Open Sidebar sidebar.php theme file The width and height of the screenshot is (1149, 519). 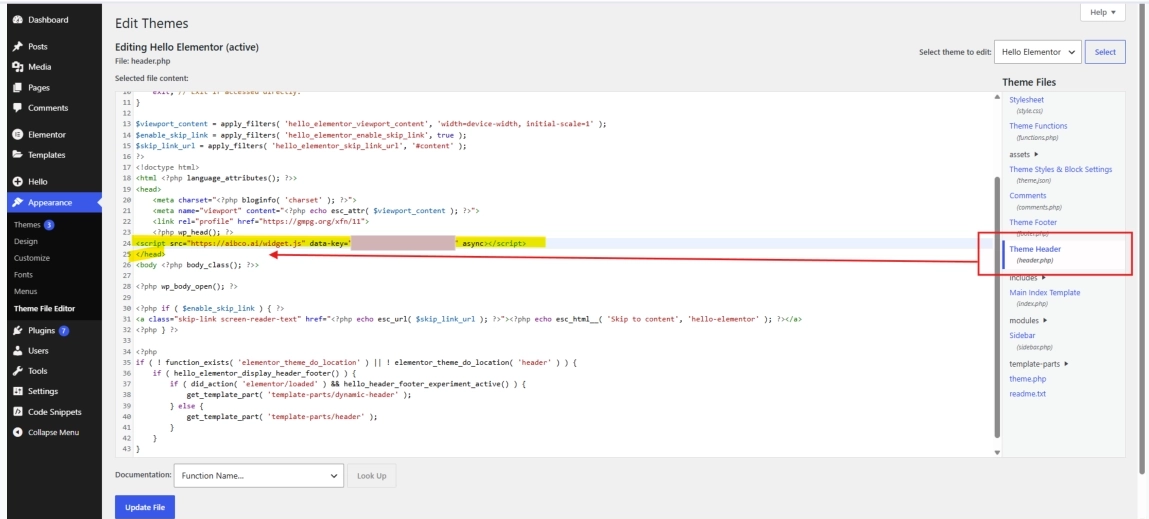(1021, 336)
